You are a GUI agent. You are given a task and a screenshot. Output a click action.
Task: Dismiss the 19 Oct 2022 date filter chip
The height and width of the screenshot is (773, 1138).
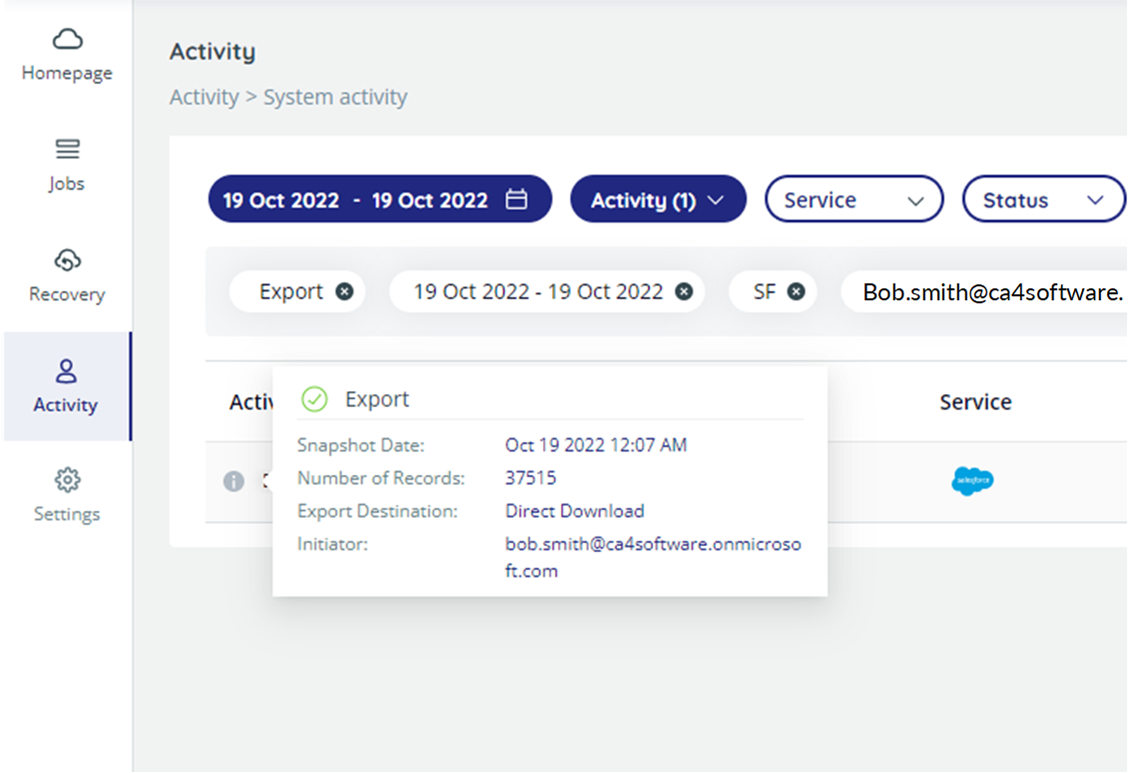pos(684,291)
